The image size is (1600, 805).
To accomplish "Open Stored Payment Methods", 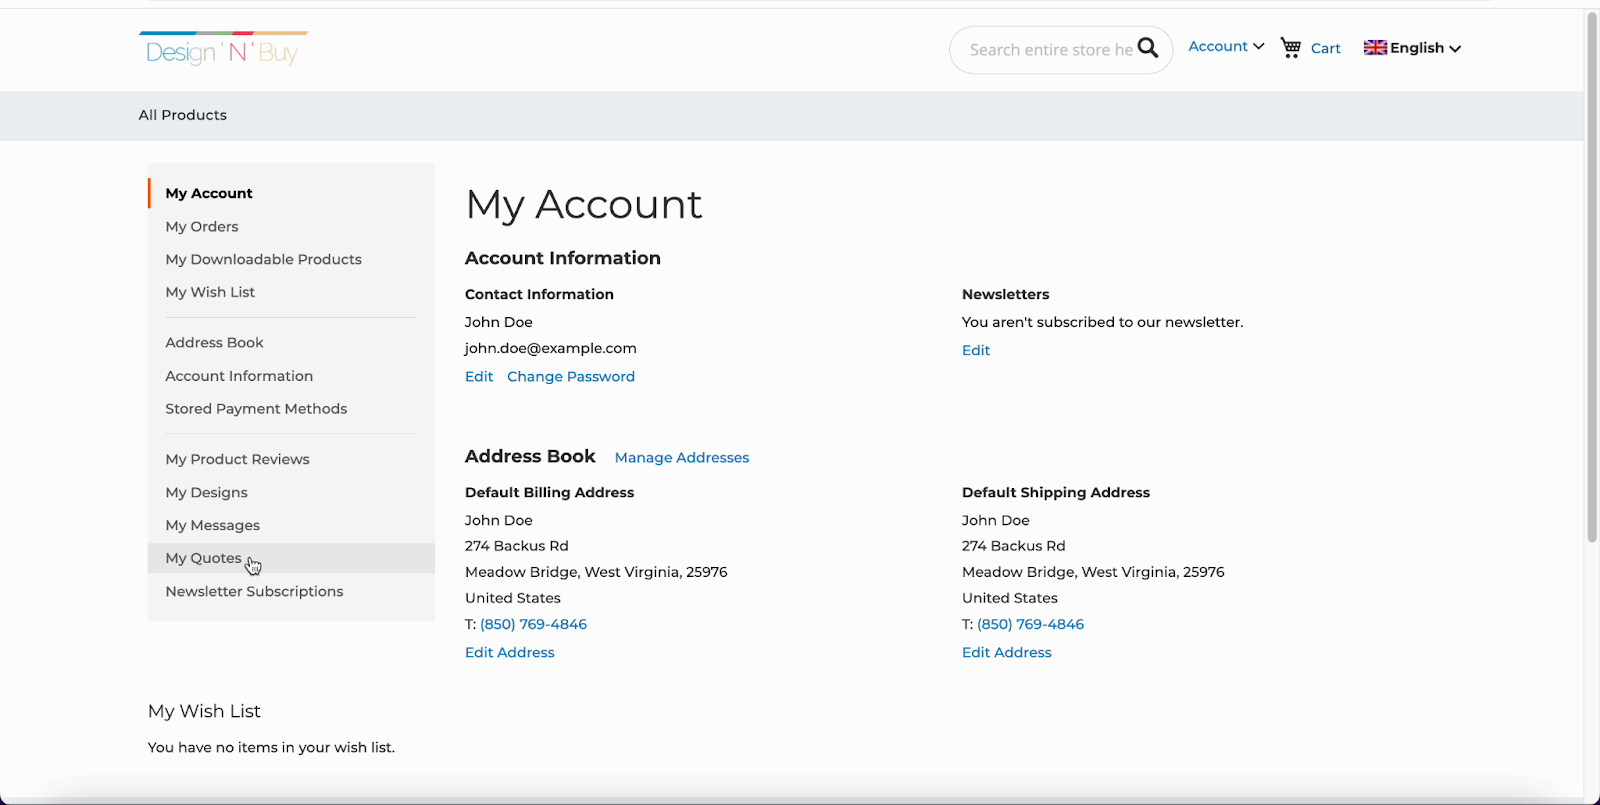I will 256,409.
